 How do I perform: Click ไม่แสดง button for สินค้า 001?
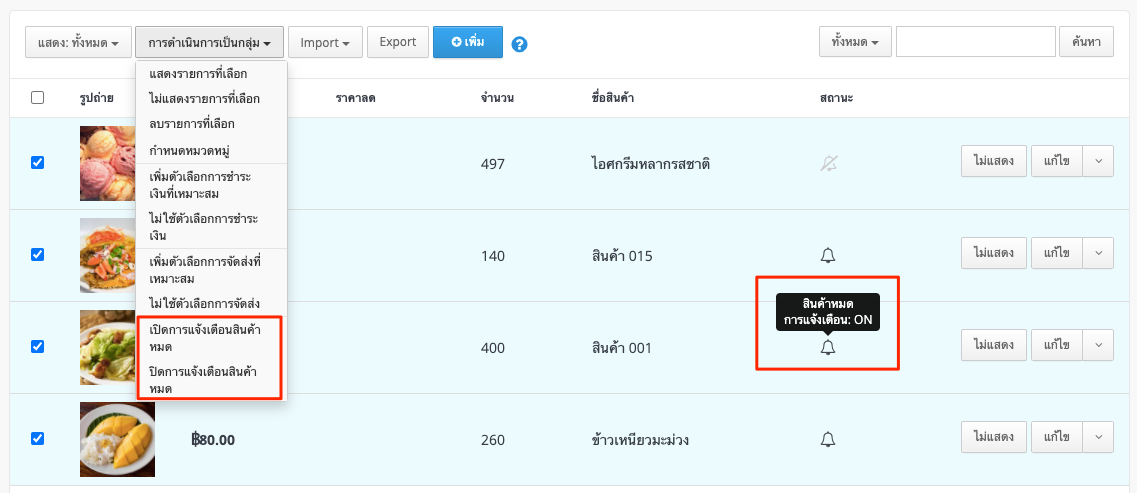(994, 345)
